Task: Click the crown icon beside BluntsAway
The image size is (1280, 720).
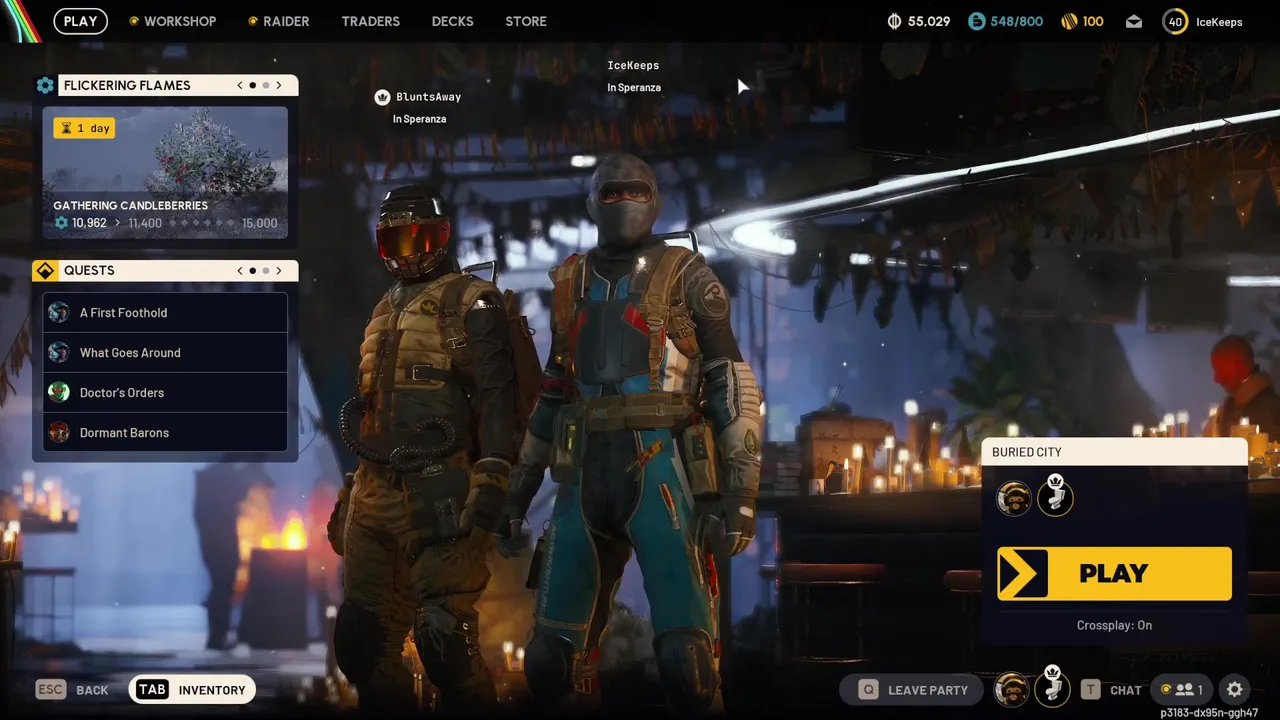Action: (x=382, y=97)
